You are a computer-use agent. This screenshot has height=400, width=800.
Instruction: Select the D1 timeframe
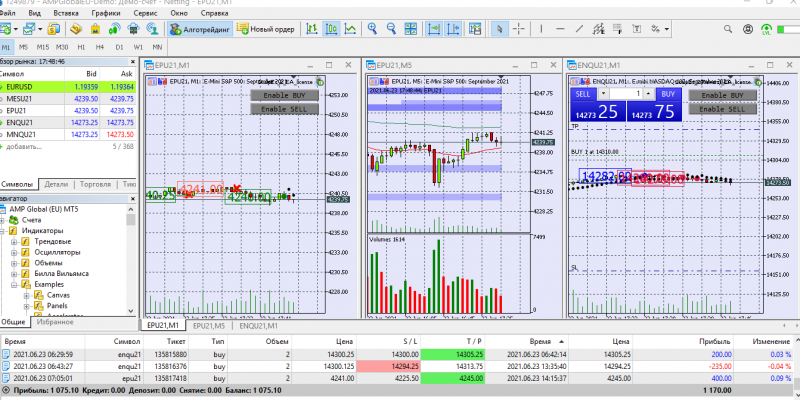pyautogui.click(x=119, y=47)
